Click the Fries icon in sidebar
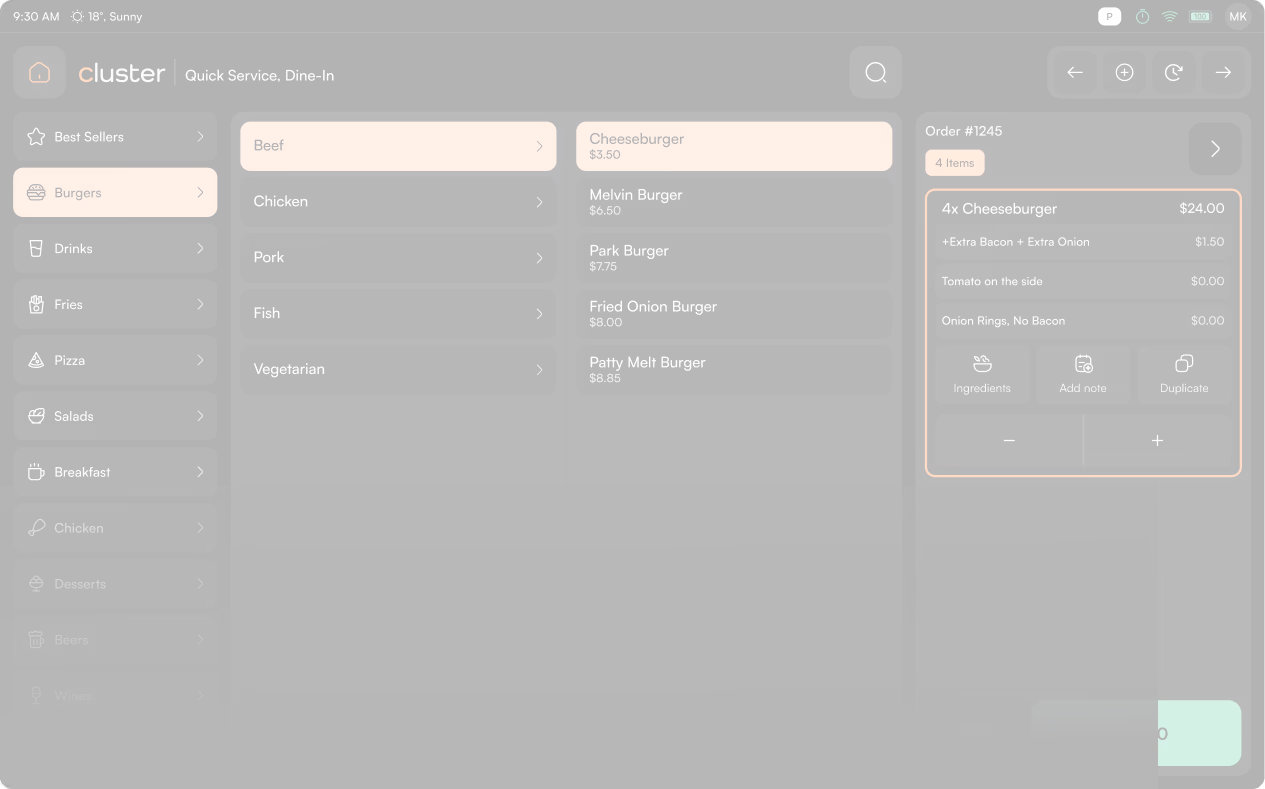This screenshot has width=1265, height=789. tap(36, 305)
